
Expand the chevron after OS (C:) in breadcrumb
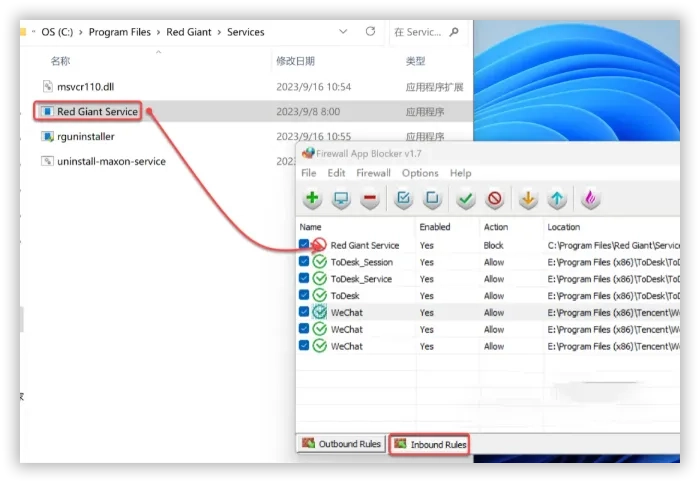81,32
